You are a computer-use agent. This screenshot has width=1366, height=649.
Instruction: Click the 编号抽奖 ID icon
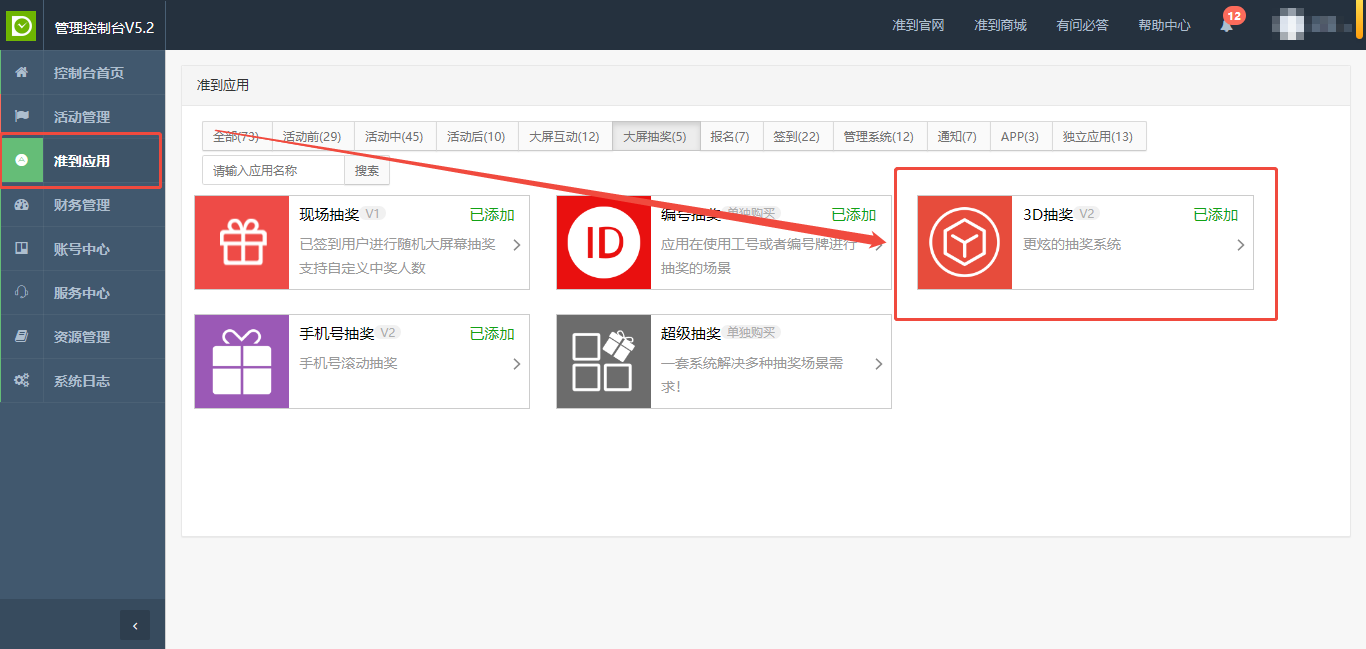(604, 243)
